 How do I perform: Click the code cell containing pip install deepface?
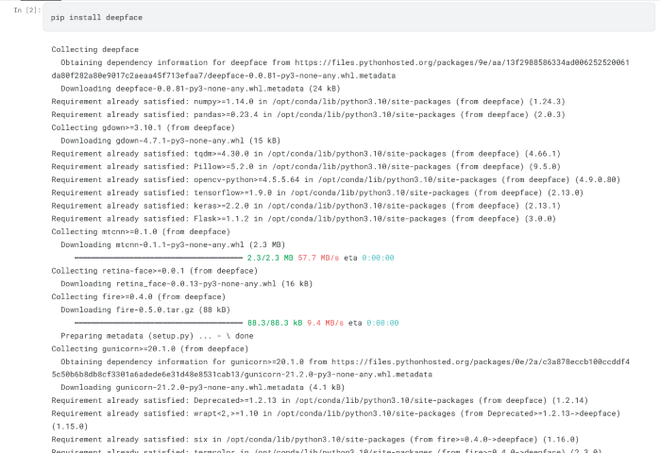[x=349, y=17]
